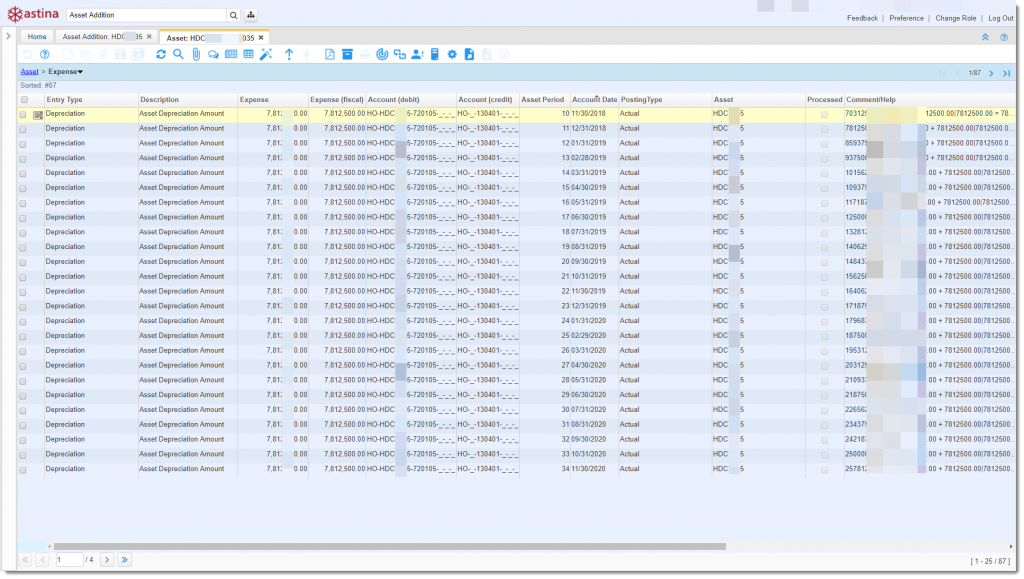Check the first Depreciation row's selection checkbox
This screenshot has width=1024, height=579.
tap(23, 115)
